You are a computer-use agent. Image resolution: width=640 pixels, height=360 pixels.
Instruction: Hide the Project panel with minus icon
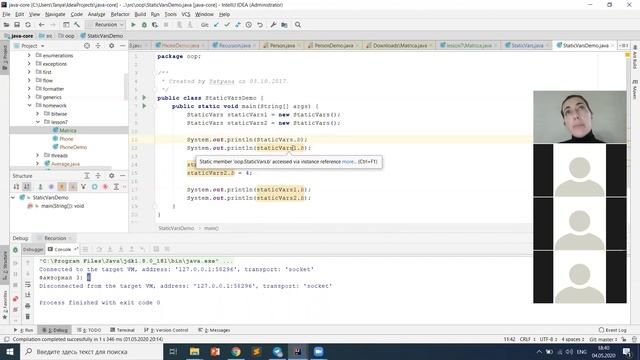click(122, 46)
